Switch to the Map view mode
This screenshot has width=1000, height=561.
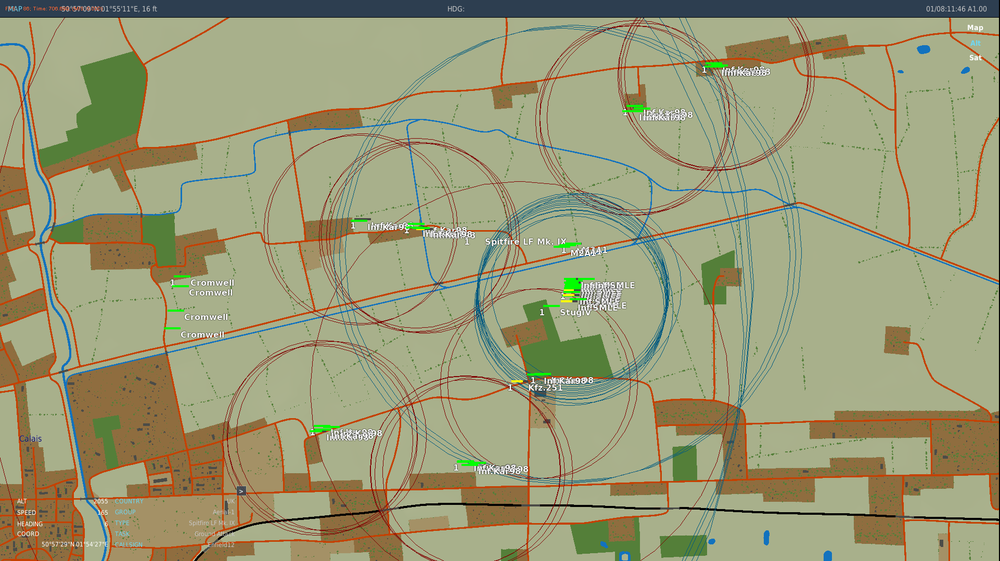[x=974, y=28]
